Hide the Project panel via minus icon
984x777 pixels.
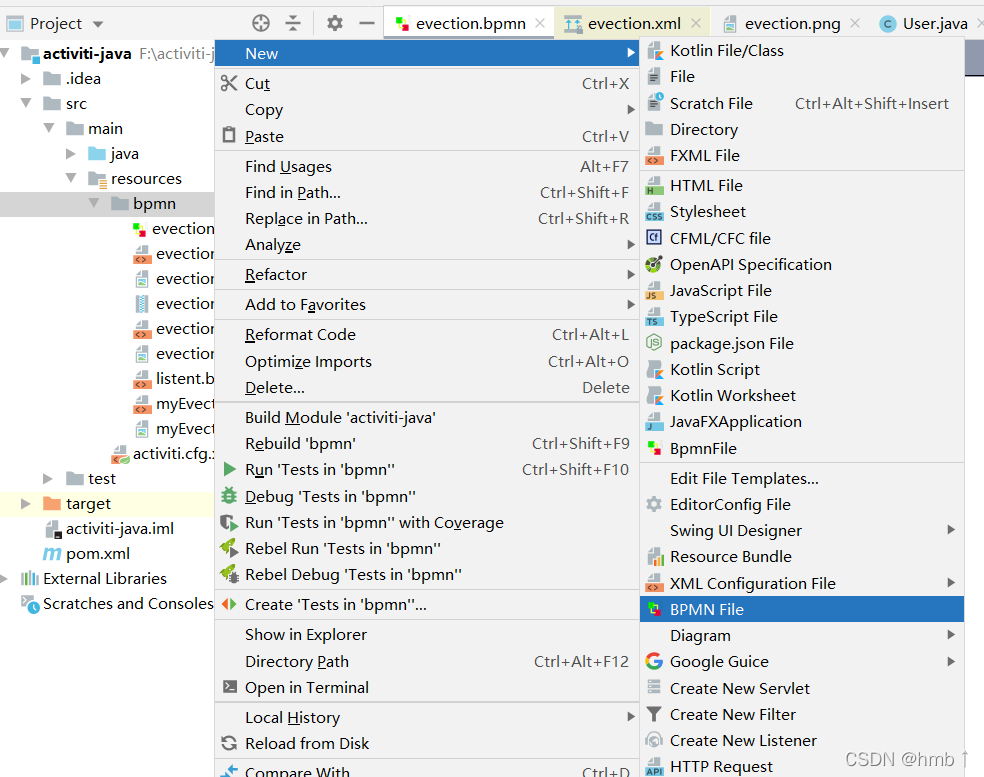366,23
